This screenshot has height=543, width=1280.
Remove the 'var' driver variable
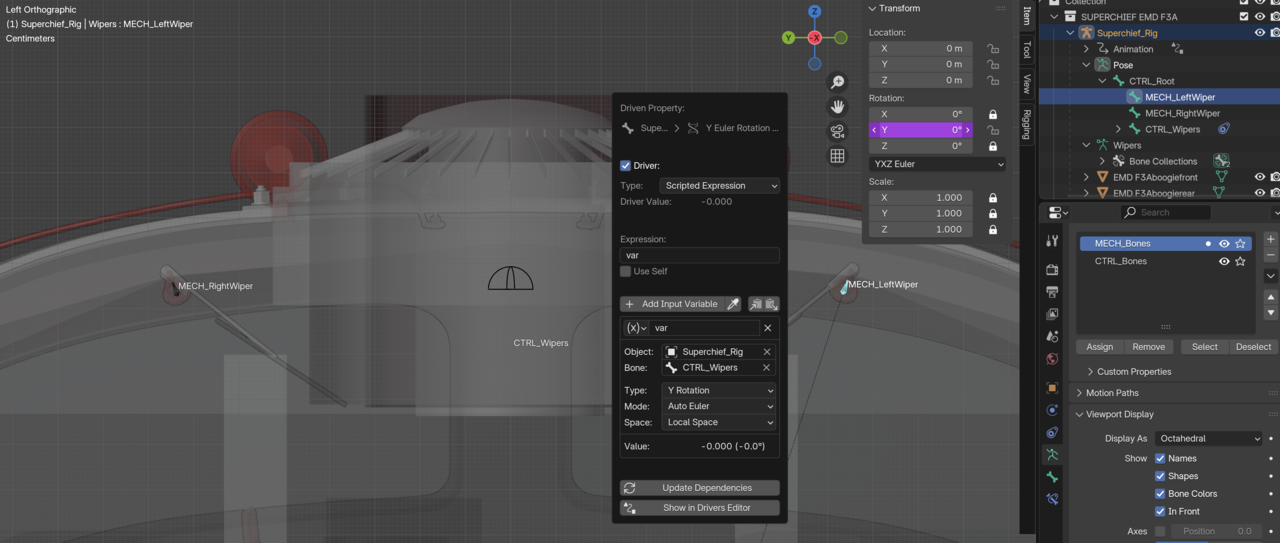click(x=768, y=328)
